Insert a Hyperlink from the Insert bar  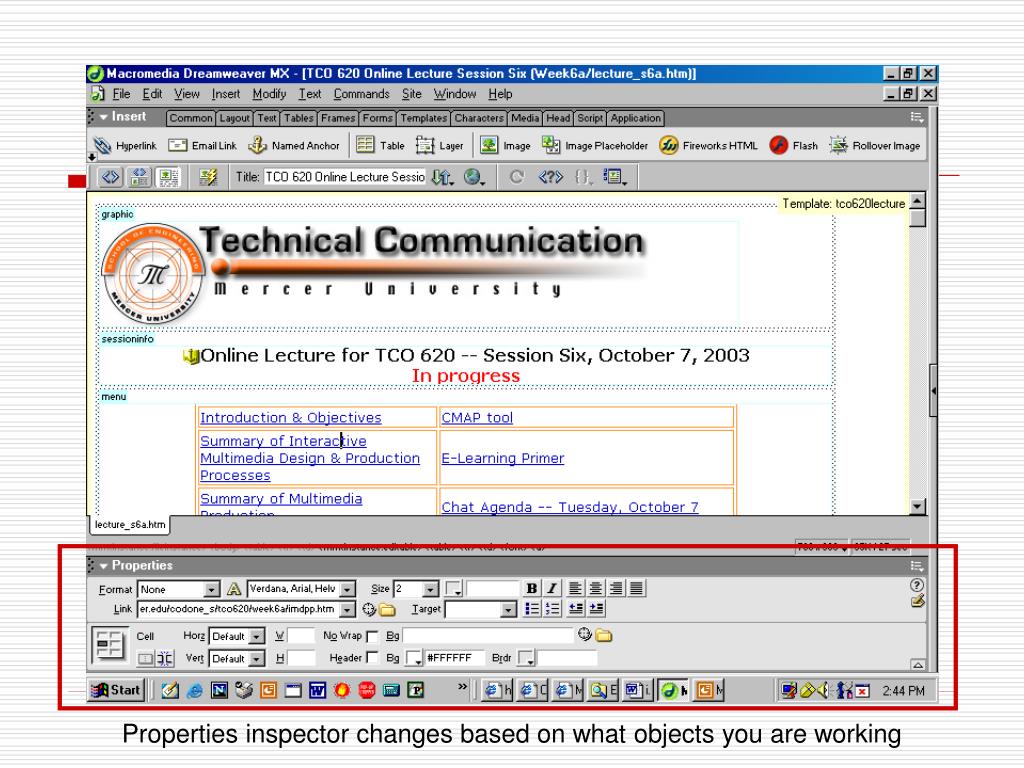pyautogui.click(x=125, y=146)
